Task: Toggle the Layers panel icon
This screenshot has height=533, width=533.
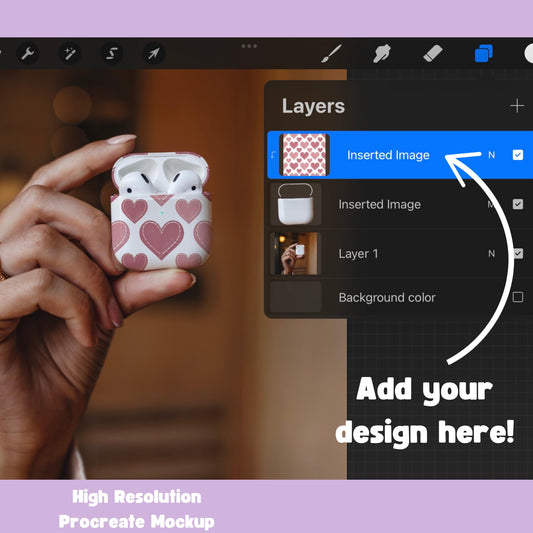Action: (x=483, y=53)
